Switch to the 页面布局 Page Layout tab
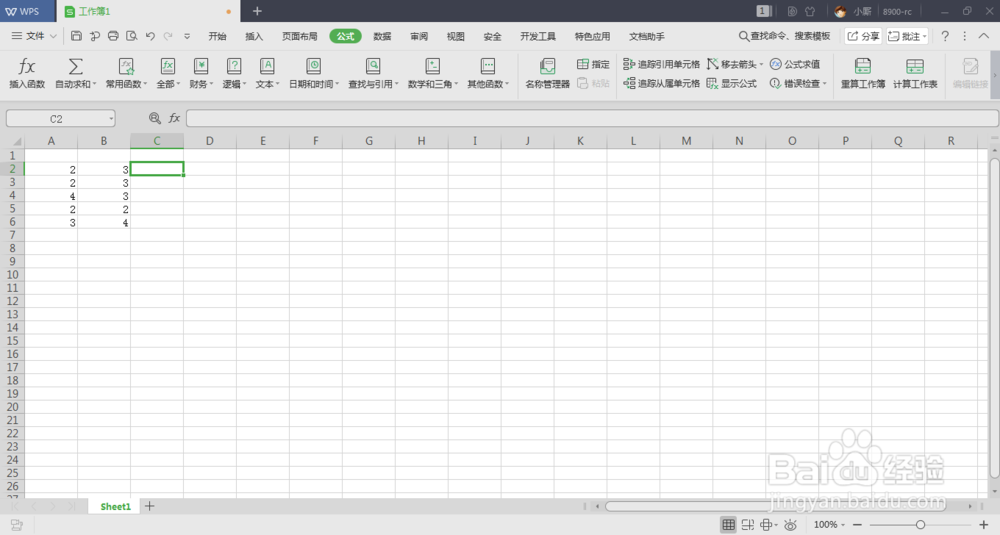This screenshot has height=535, width=1000. (x=300, y=36)
